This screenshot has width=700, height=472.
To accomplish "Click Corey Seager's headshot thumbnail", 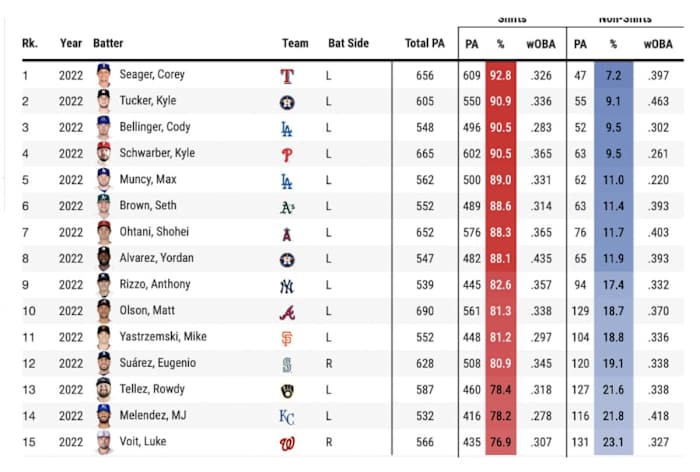I will point(103,75).
